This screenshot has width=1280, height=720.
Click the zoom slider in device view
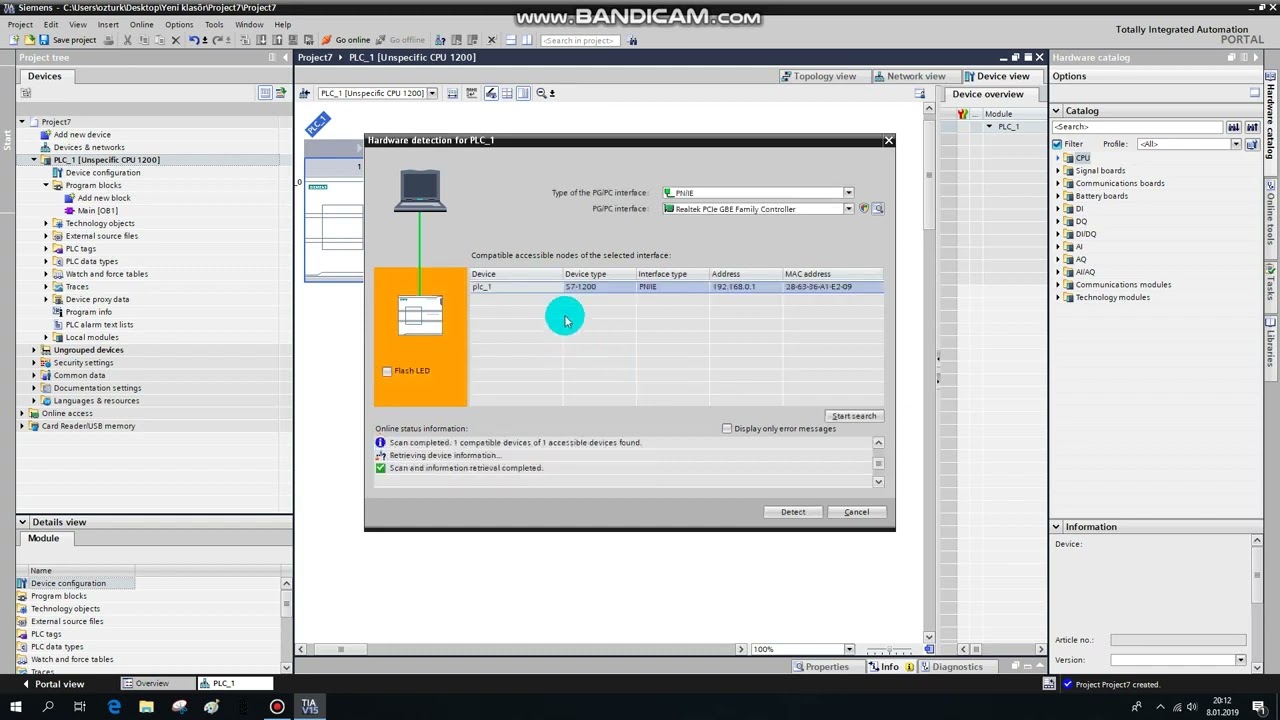coord(891,649)
